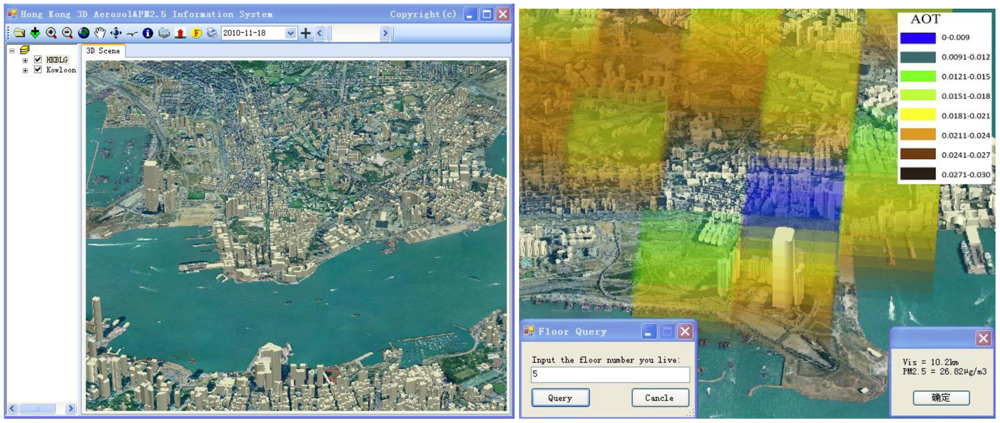Collapse the root layer group node
This screenshot has height=423, width=1000.
pos(12,49)
